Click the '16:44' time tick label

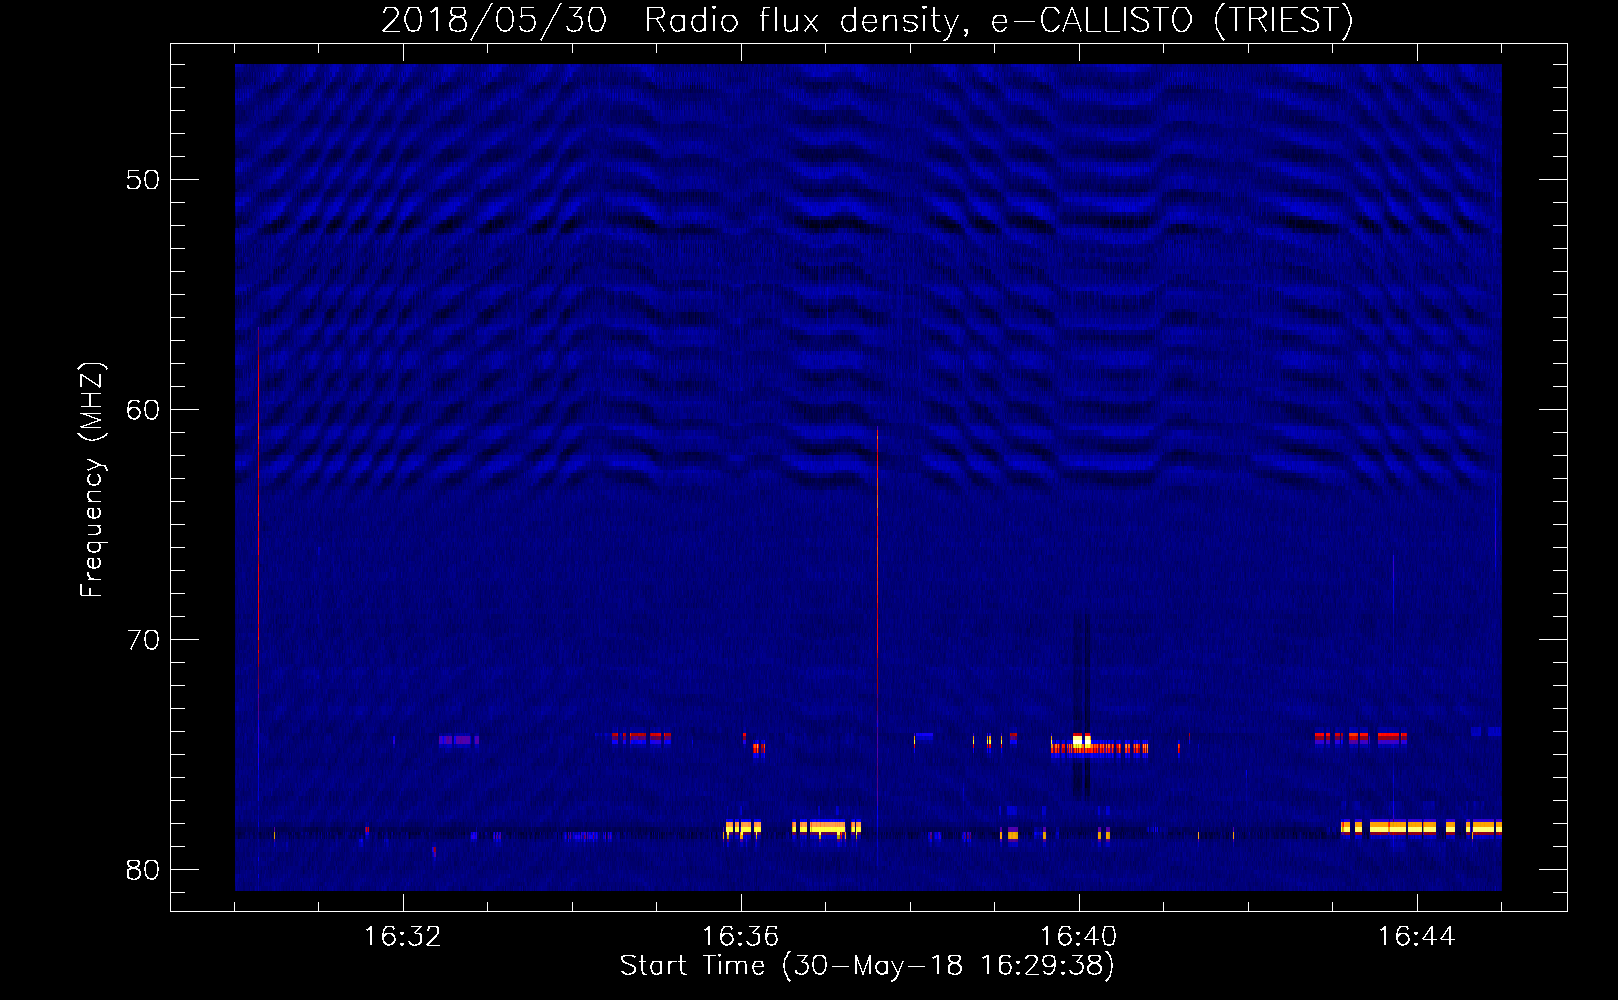point(1417,937)
